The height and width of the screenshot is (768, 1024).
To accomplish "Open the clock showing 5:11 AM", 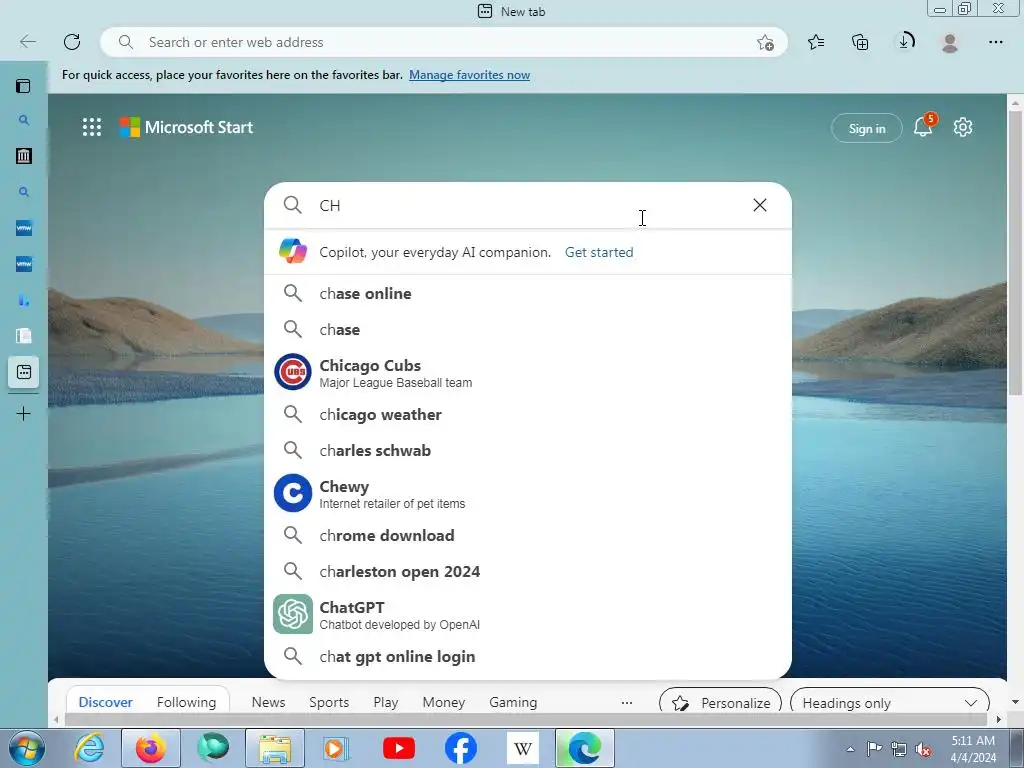I will tap(973, 749).
